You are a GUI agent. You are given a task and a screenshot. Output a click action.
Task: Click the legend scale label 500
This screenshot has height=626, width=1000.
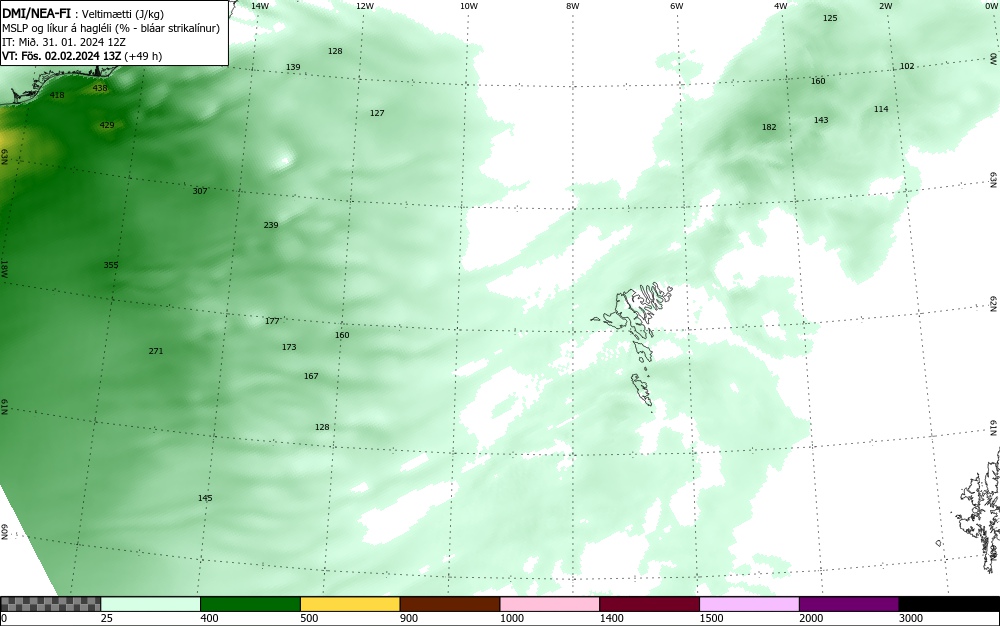(309, 618)
